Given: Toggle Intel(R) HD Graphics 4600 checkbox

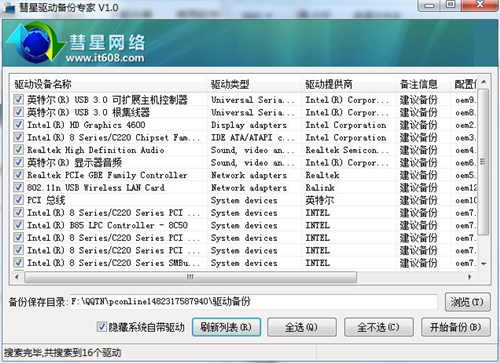Looking at the screenshot, I should [x=19, y=125].
